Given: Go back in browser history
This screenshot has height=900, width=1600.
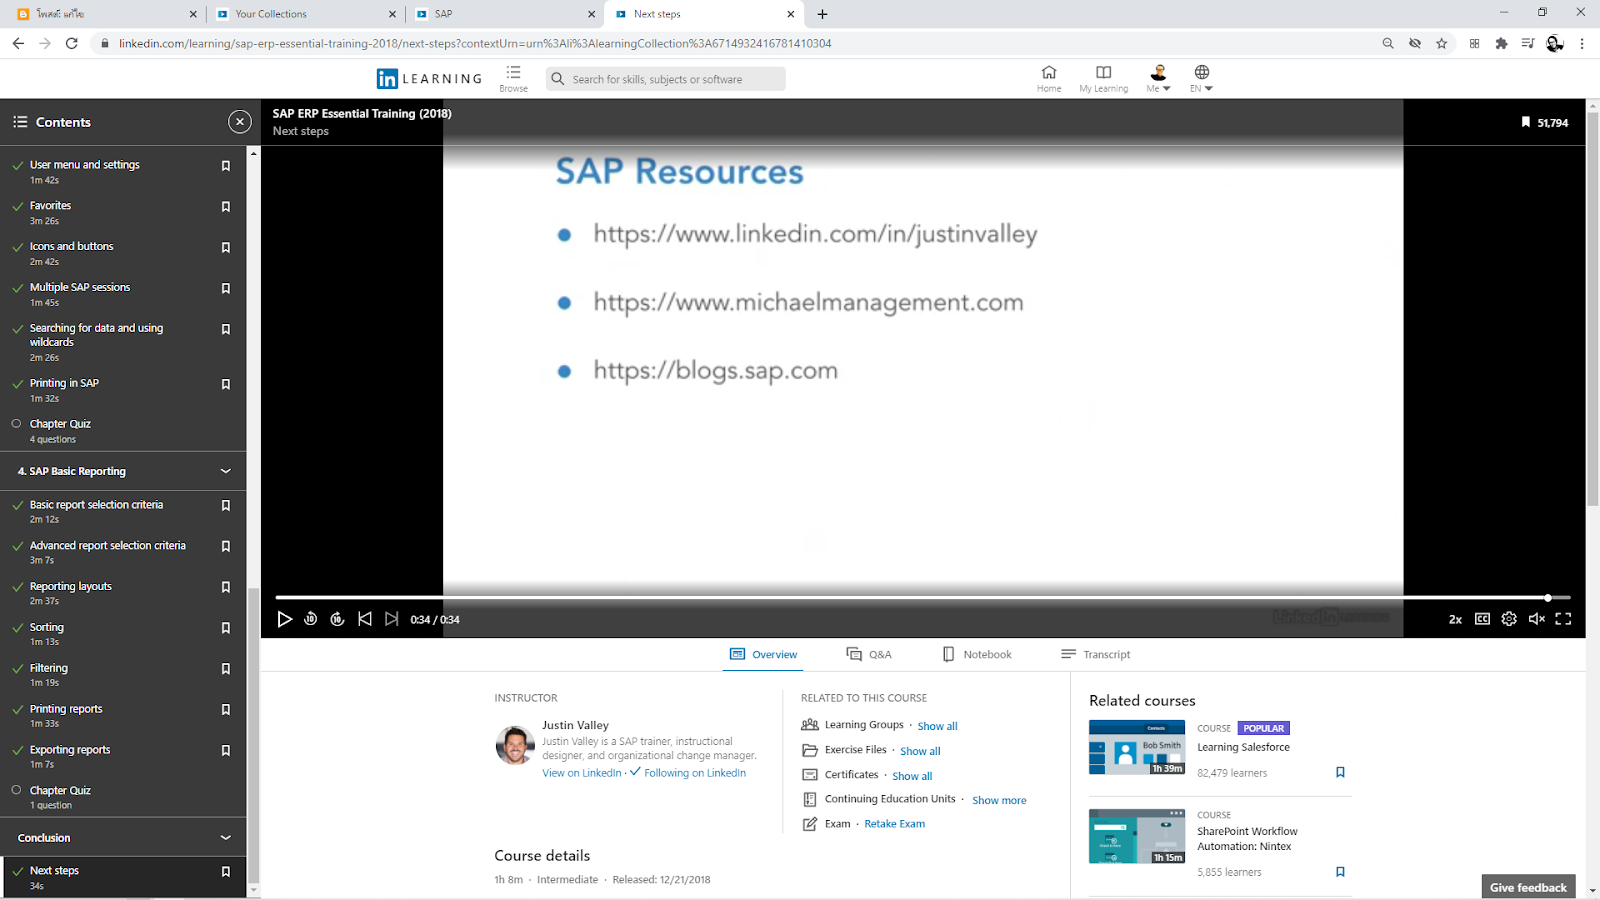Looking at the screenshot, I should pyautogui.click(x=18, y=43).
